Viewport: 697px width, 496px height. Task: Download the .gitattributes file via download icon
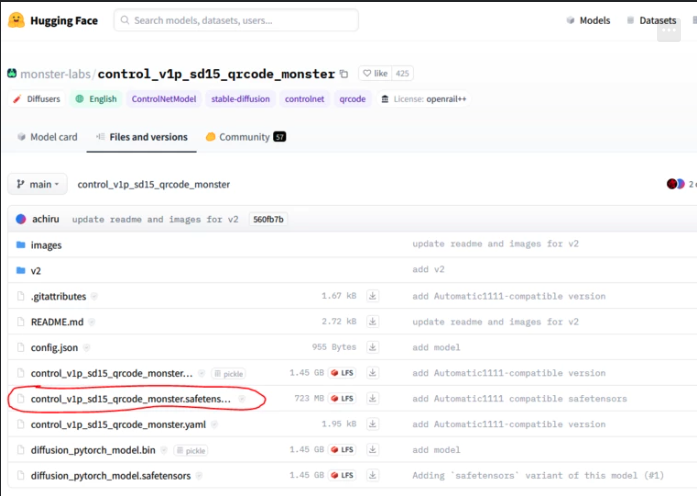pyautogui.click(x=373, y=296)
